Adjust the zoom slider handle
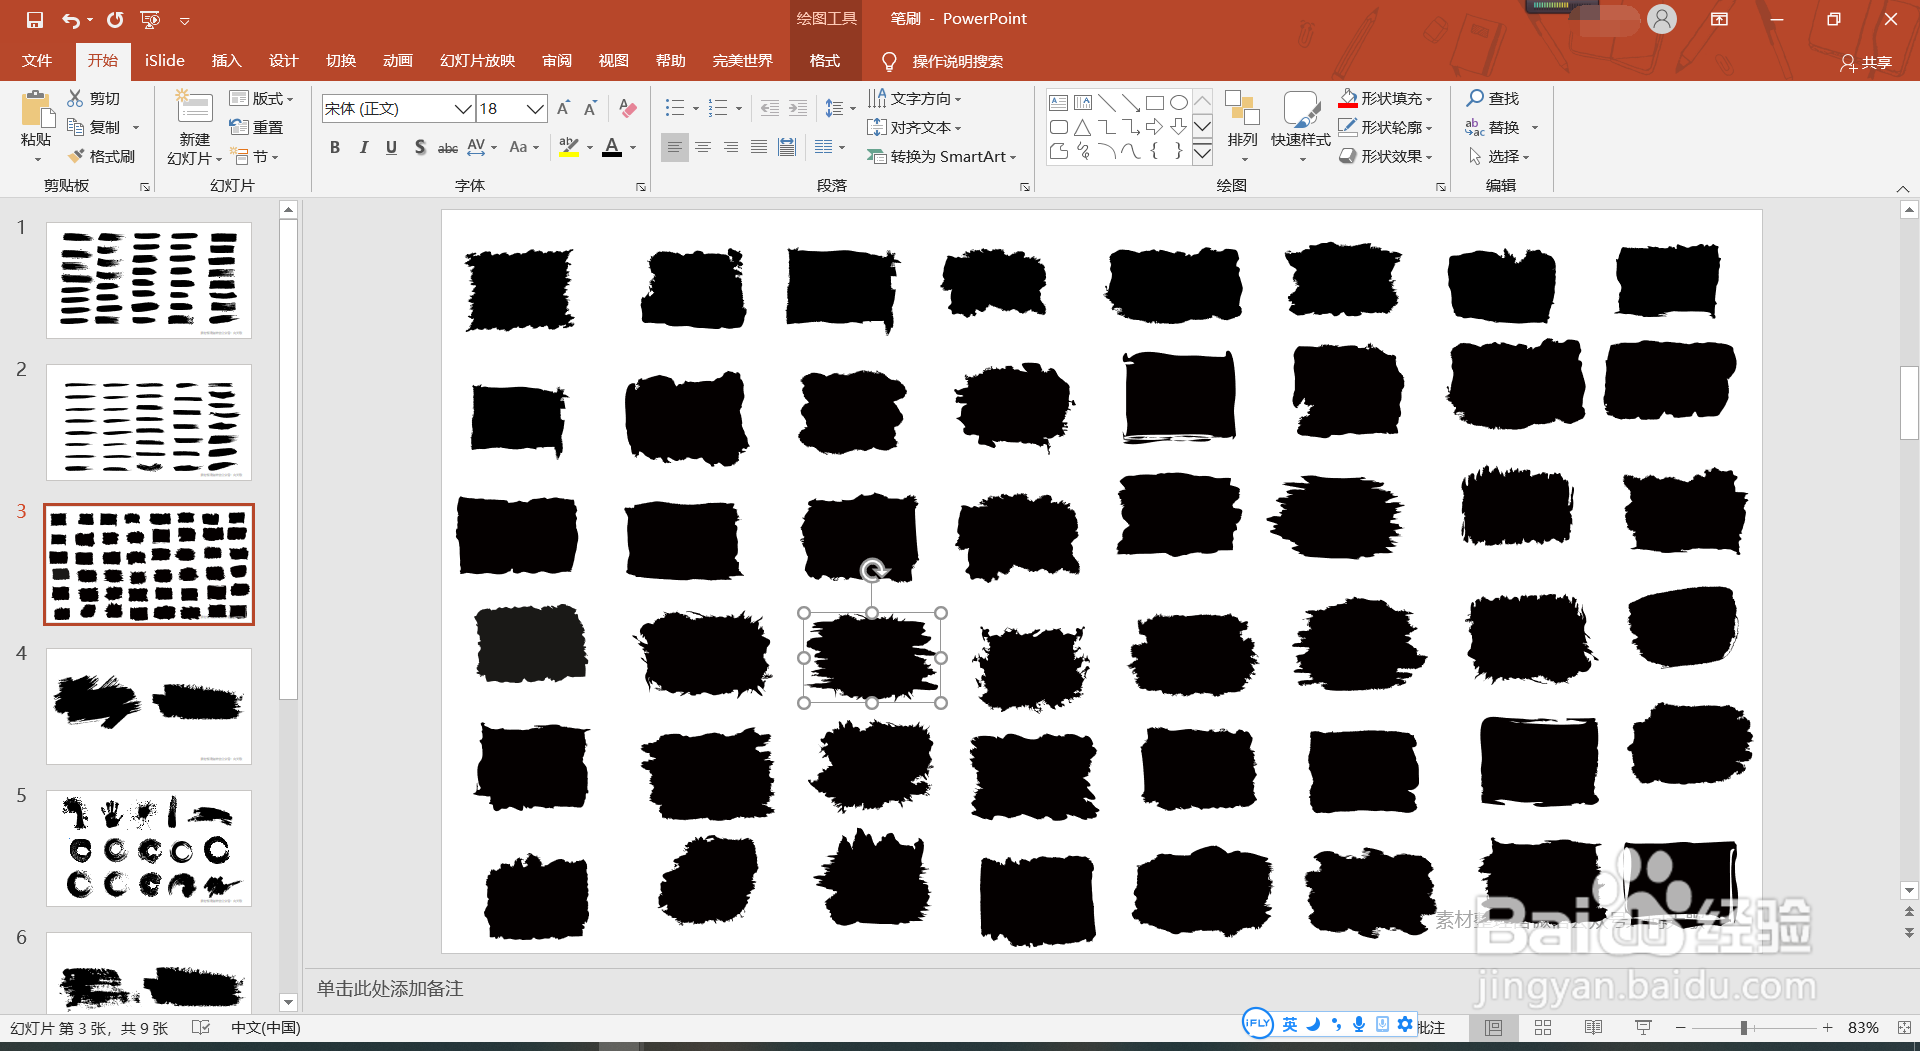This screenshot has height=1051, width=1920. (1744, 1028)
